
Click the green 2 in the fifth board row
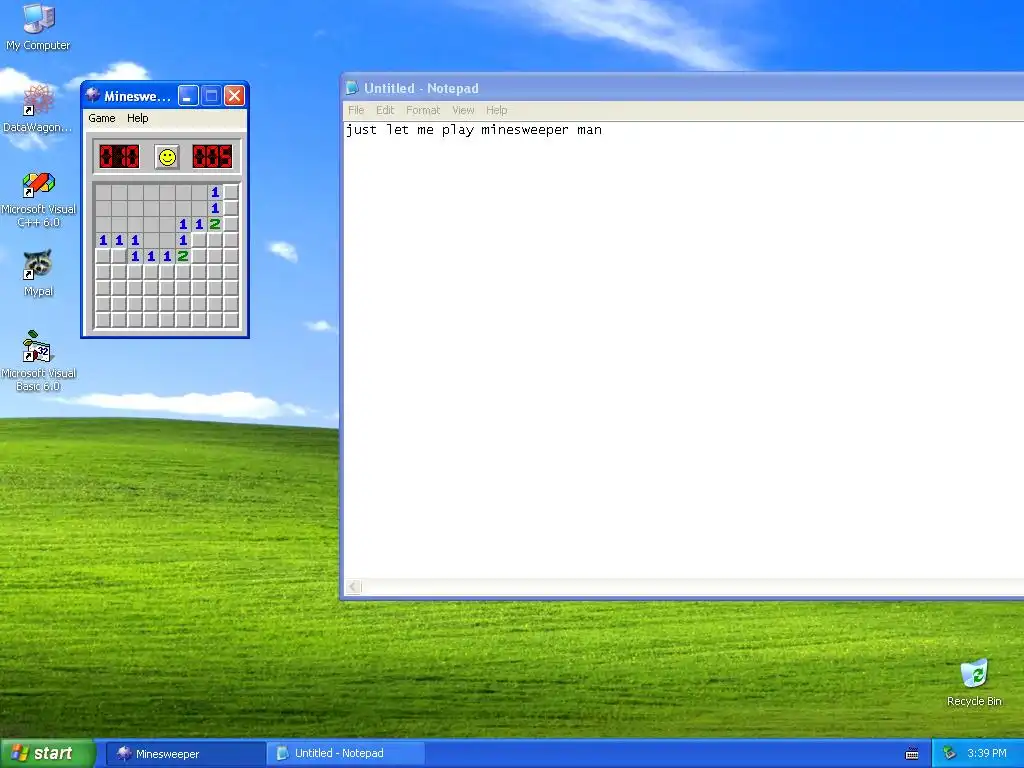[183, 256]
